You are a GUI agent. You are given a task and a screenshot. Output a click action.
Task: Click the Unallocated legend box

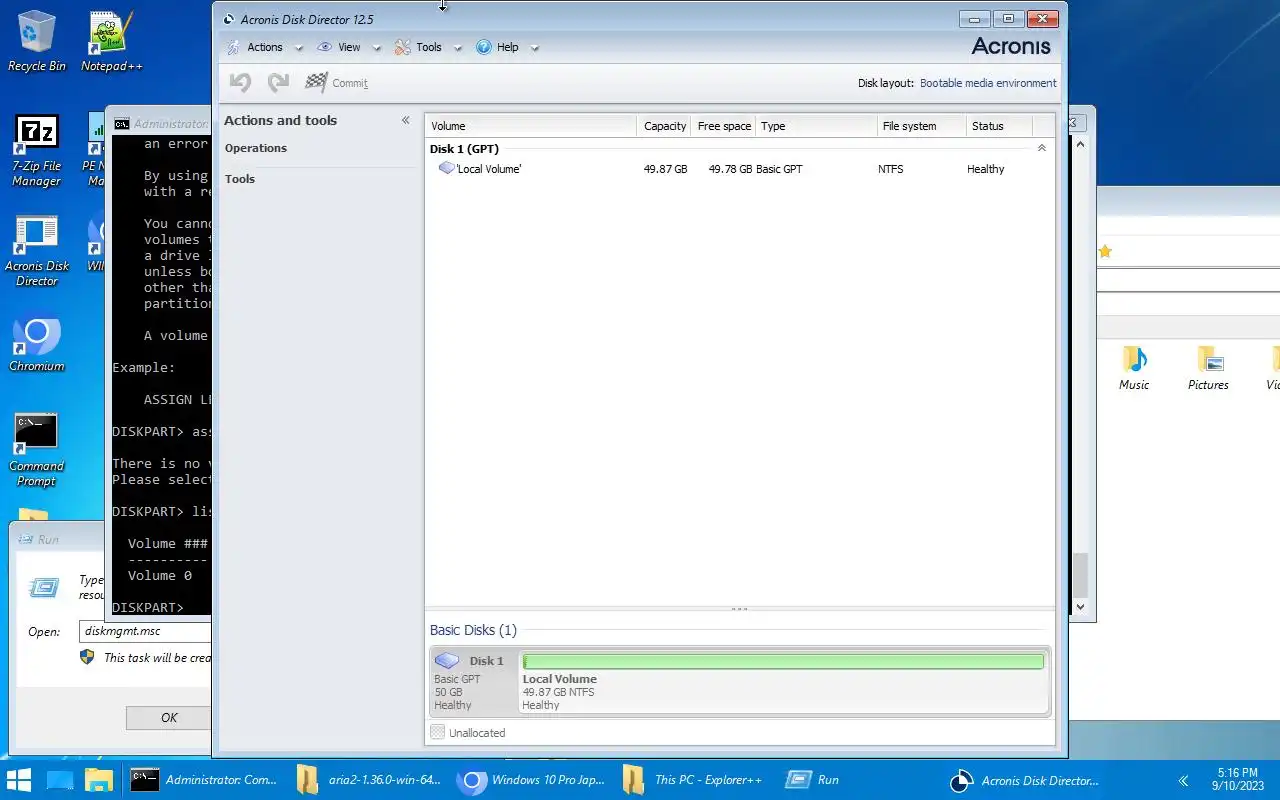pyautogui.click(x=437, y=732)
